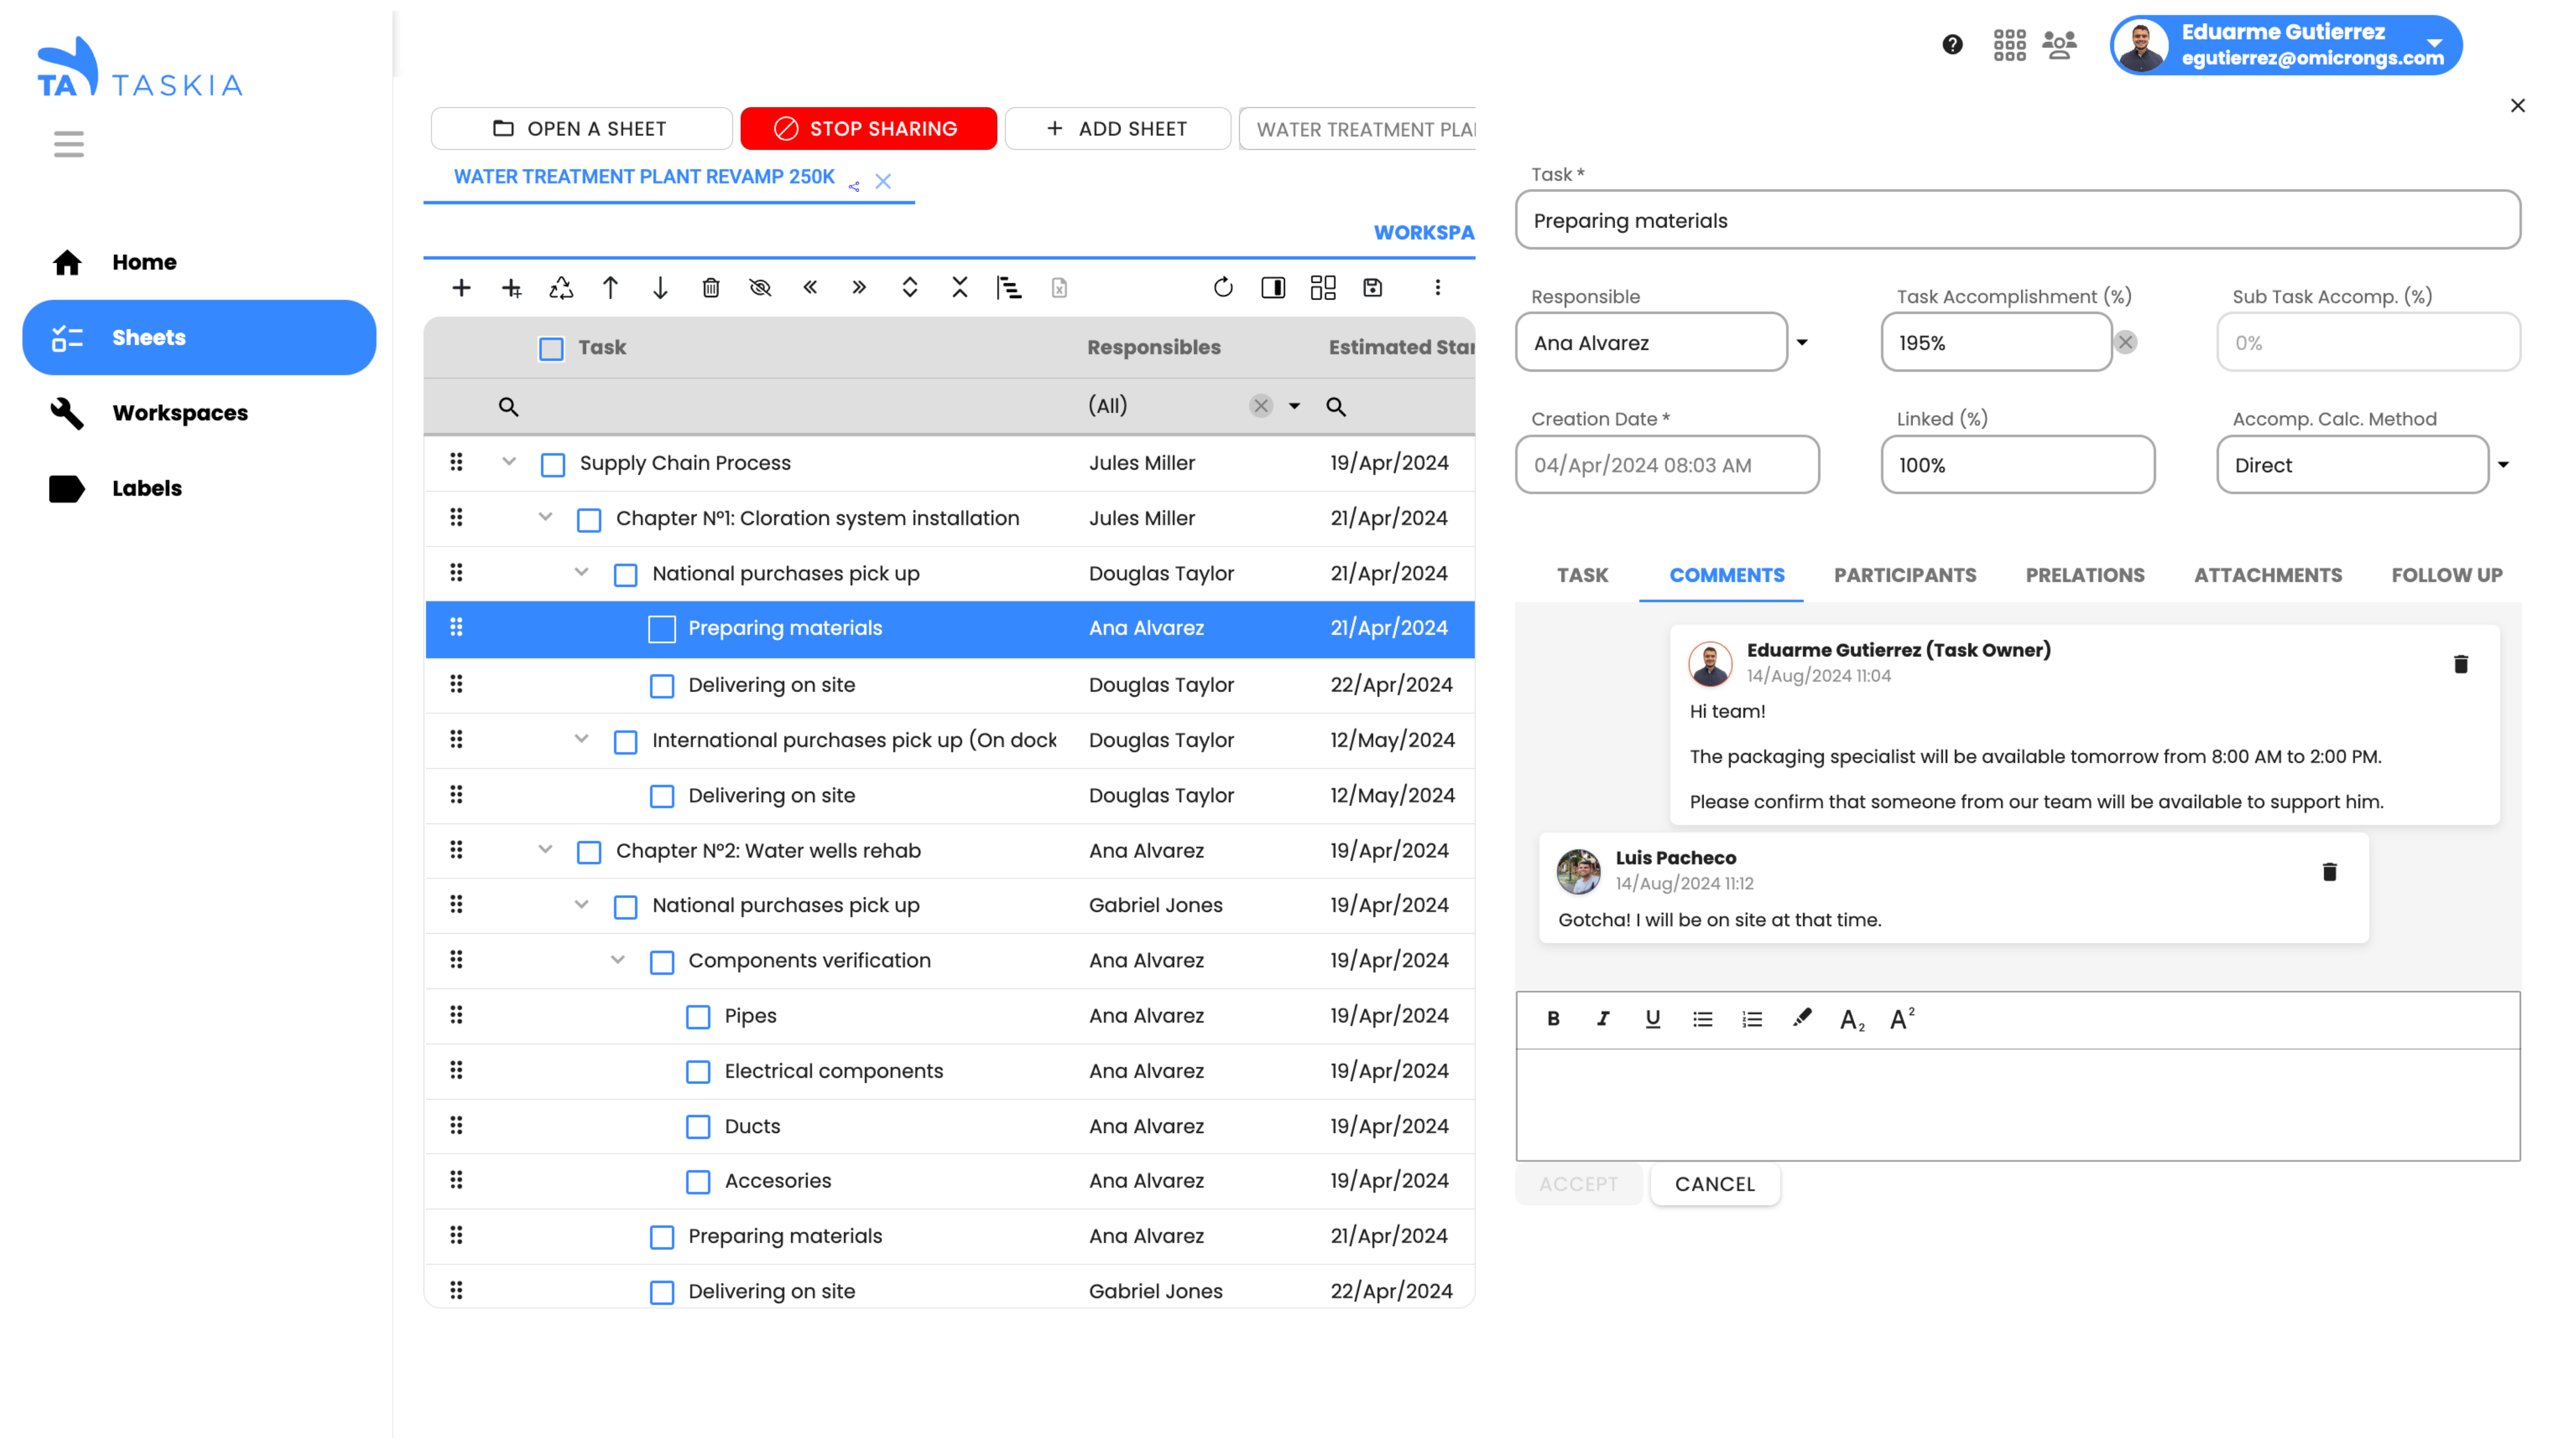Check the Electrical components checkbox
This screenshot has height=1449, width=2576.
point(698,1072)
